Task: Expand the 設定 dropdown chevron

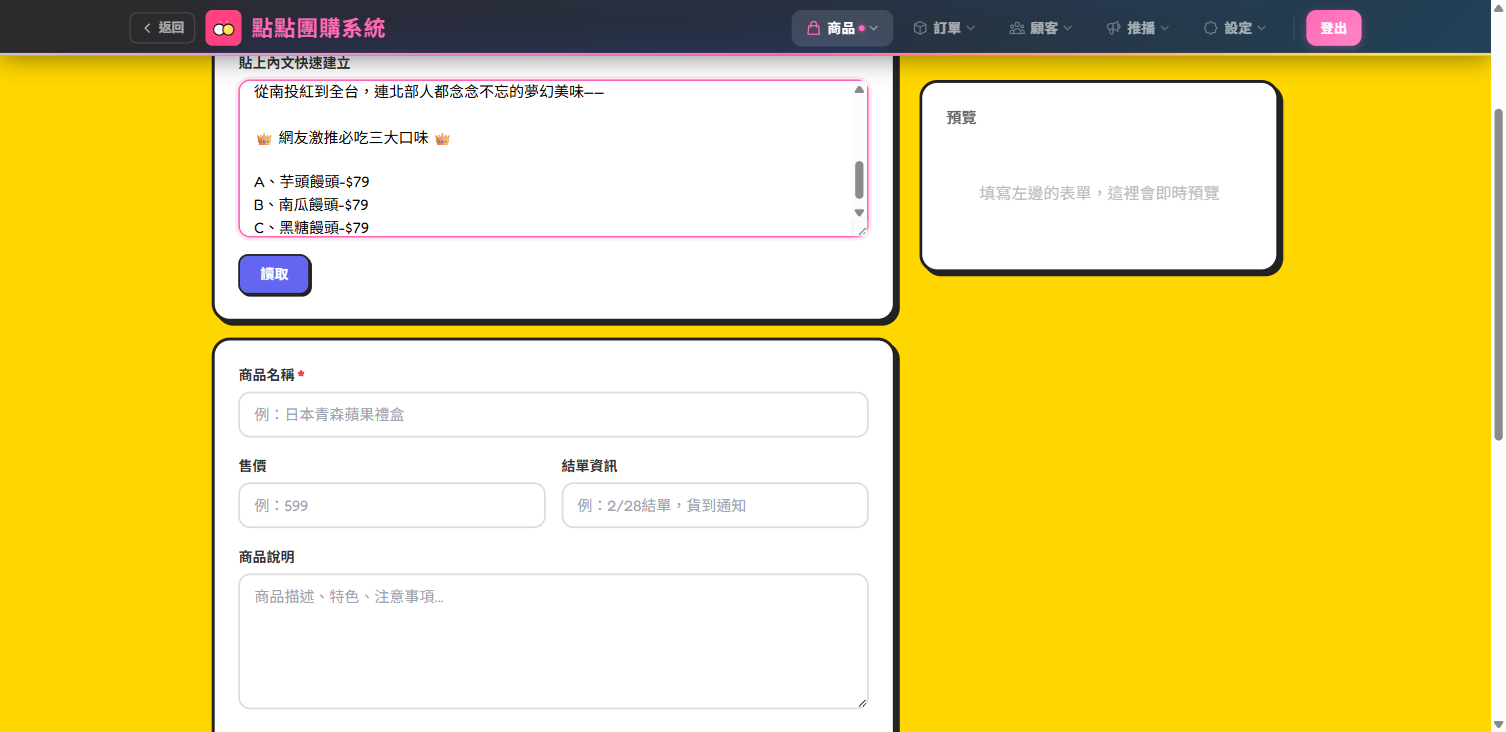Action: click(1261, 28)
